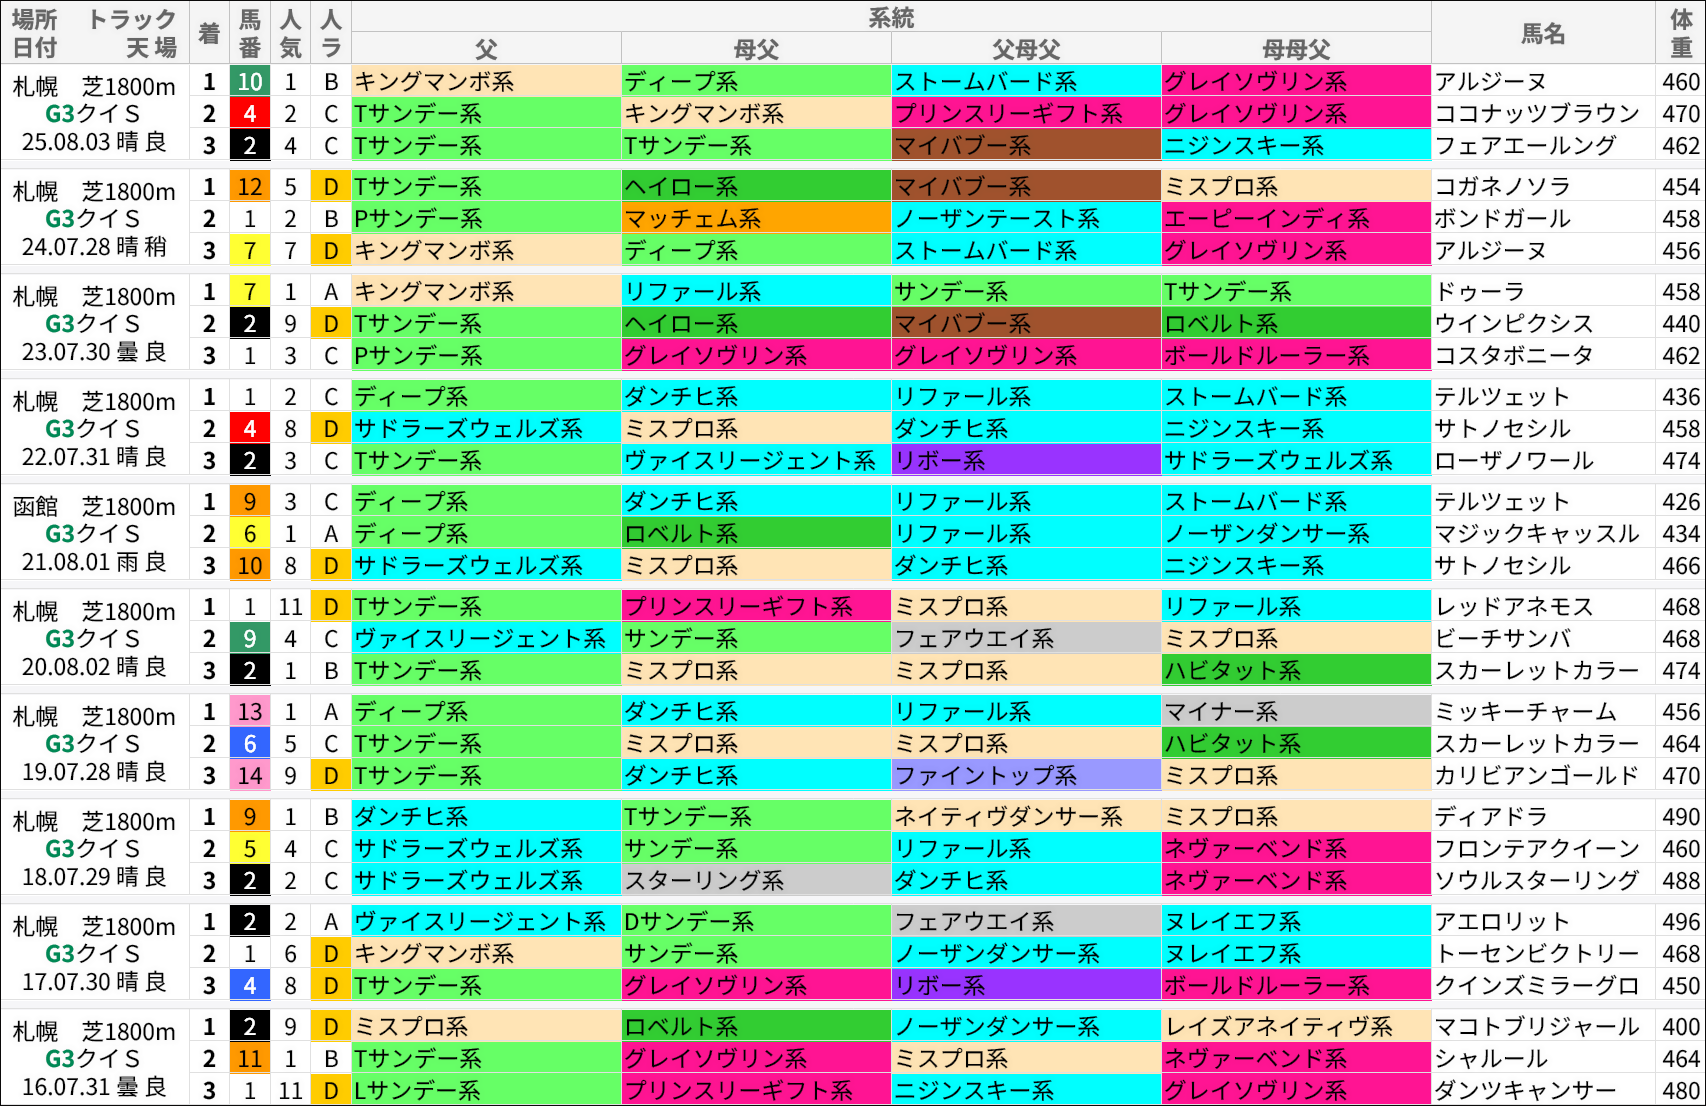This screenshot has width=1706, height=1106.
Task: Click horse name マコトブリジャール
Action: pos(1537,1027)
